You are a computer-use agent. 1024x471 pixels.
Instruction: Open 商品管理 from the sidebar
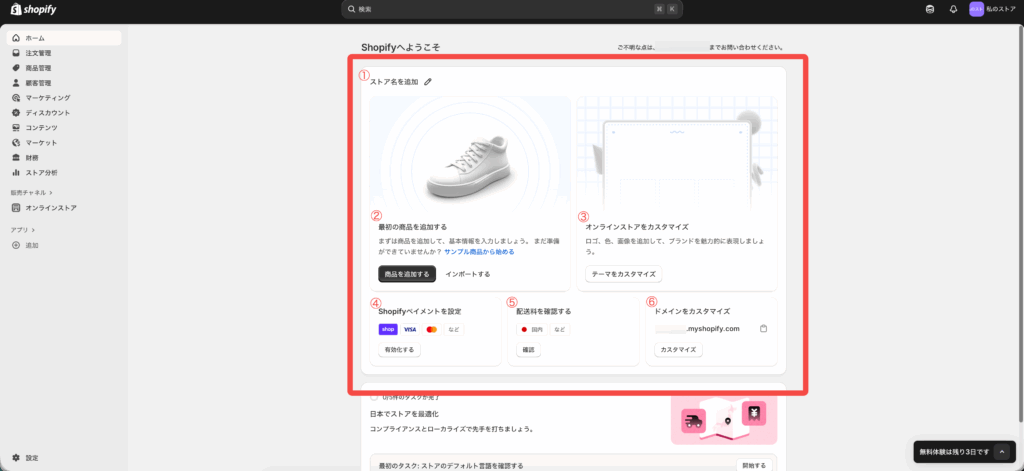[38, 68]
